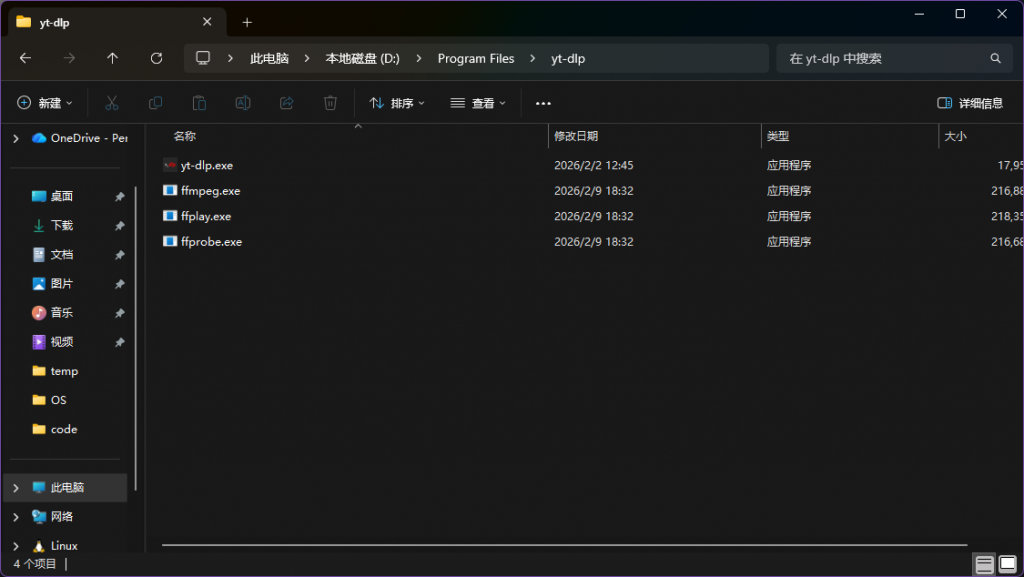Open the 查看 view dropdown
The width and height of the screenshot is (1024, 577).
tap(478, 103)
